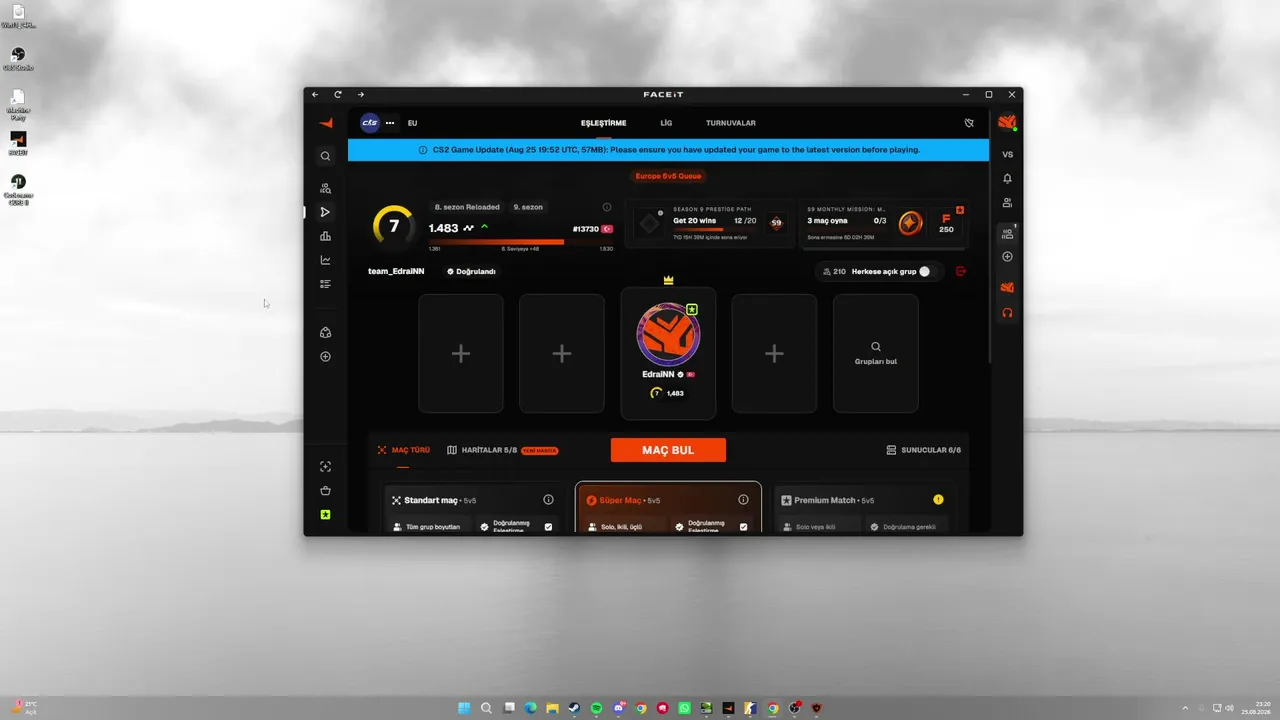Open the party list icon in right sidebar
The image size is (1280, 720).
click(x=1007, y=233)
